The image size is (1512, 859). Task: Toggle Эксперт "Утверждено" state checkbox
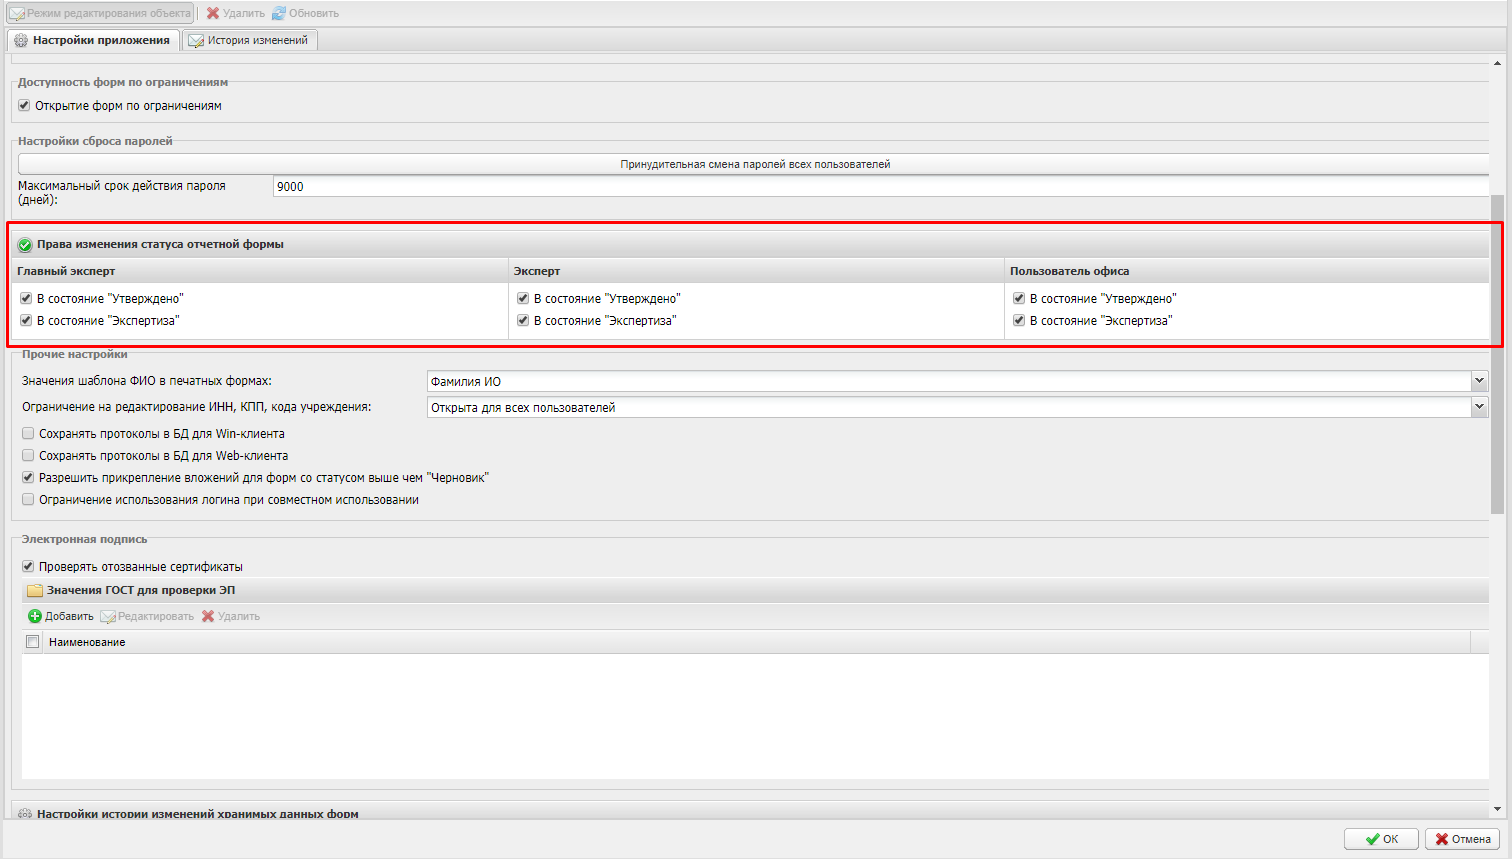[522, 298]
